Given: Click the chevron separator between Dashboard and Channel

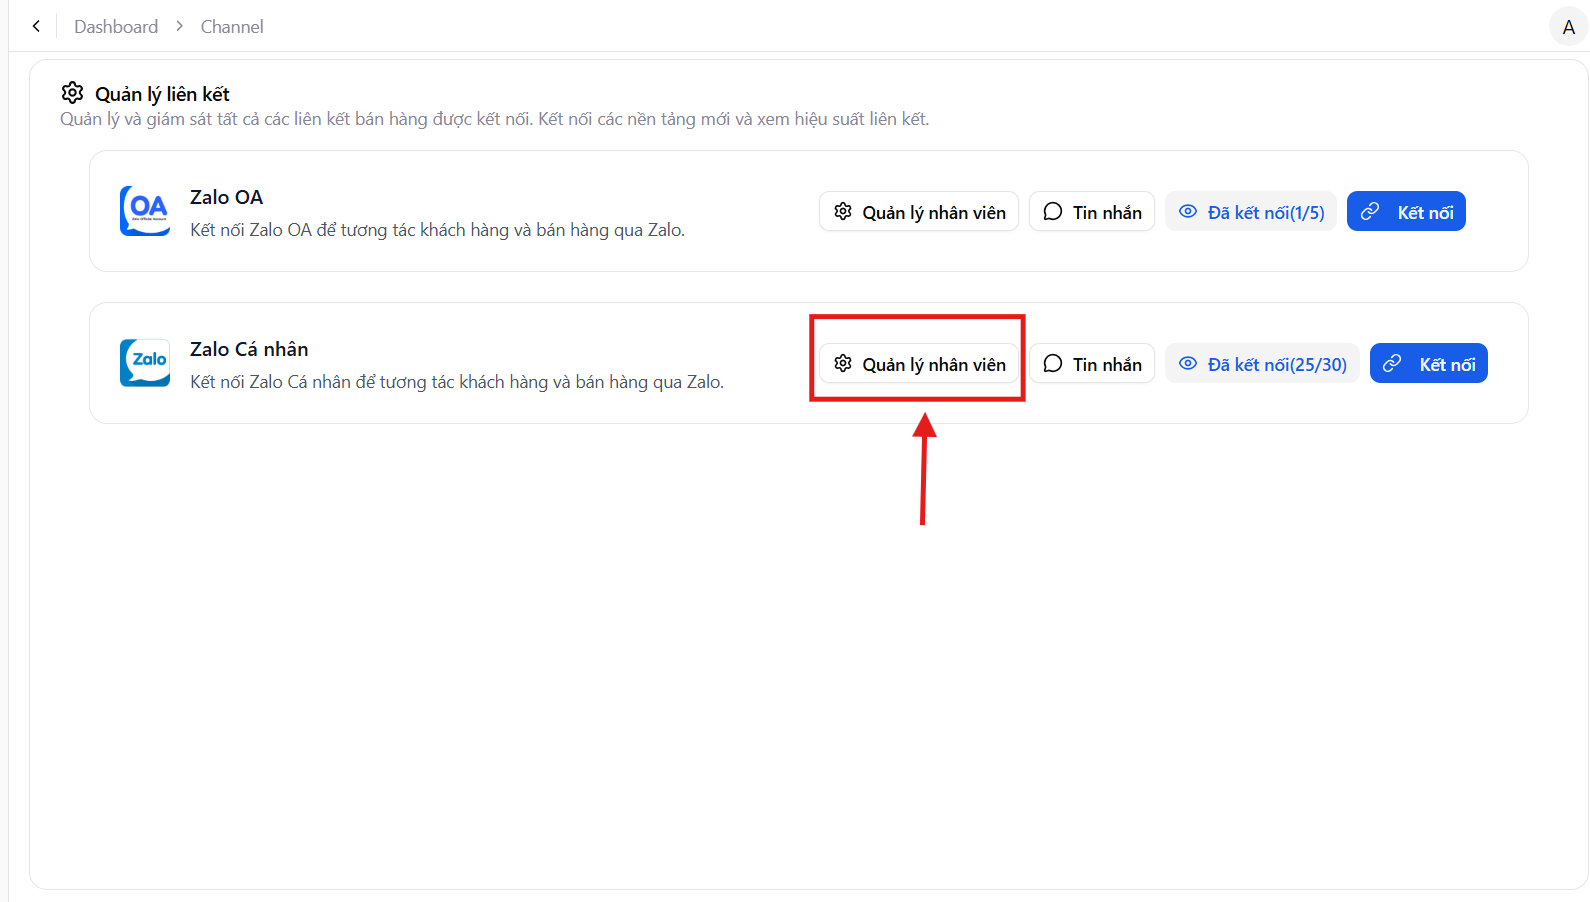Looking at the screenshot, I should pos(180,26).
